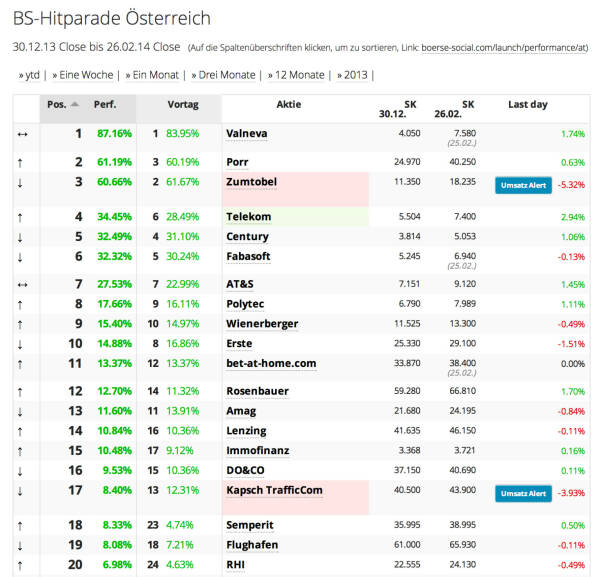Viewport: 600px width, 577px height.
Task: Sort by the Perf. column header
Action: [x=105, y=104]
